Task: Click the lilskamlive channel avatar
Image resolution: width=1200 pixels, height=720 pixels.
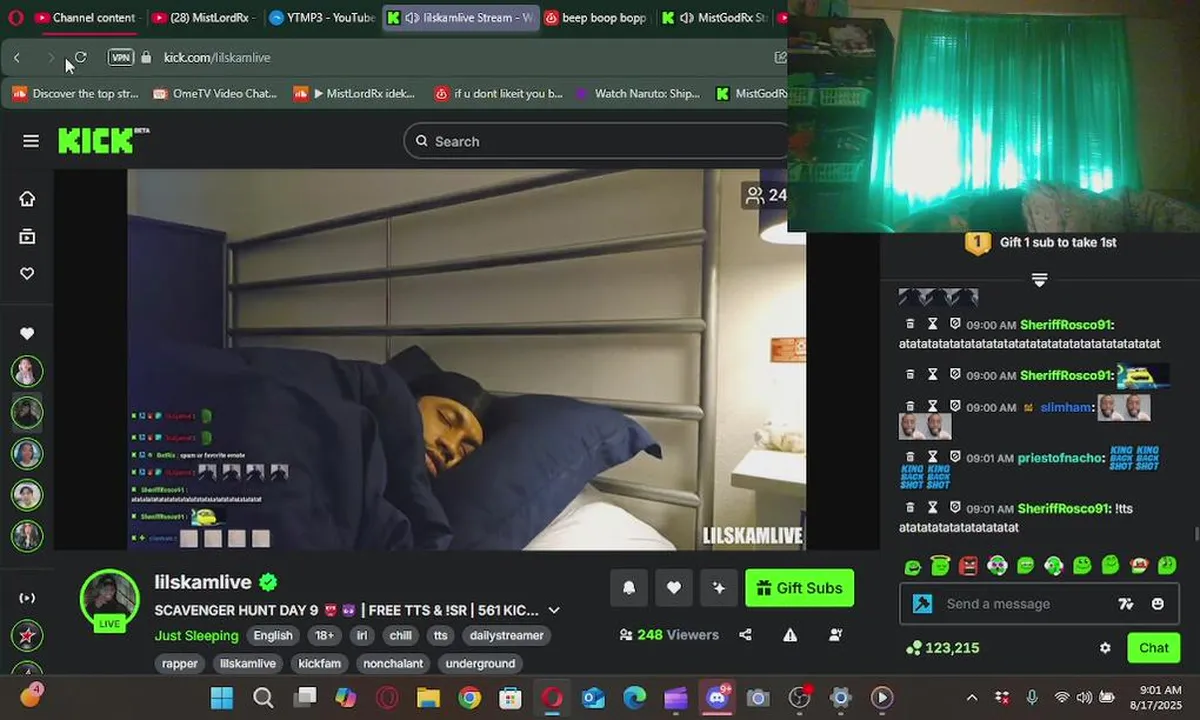Action: [x=109, y=598]
